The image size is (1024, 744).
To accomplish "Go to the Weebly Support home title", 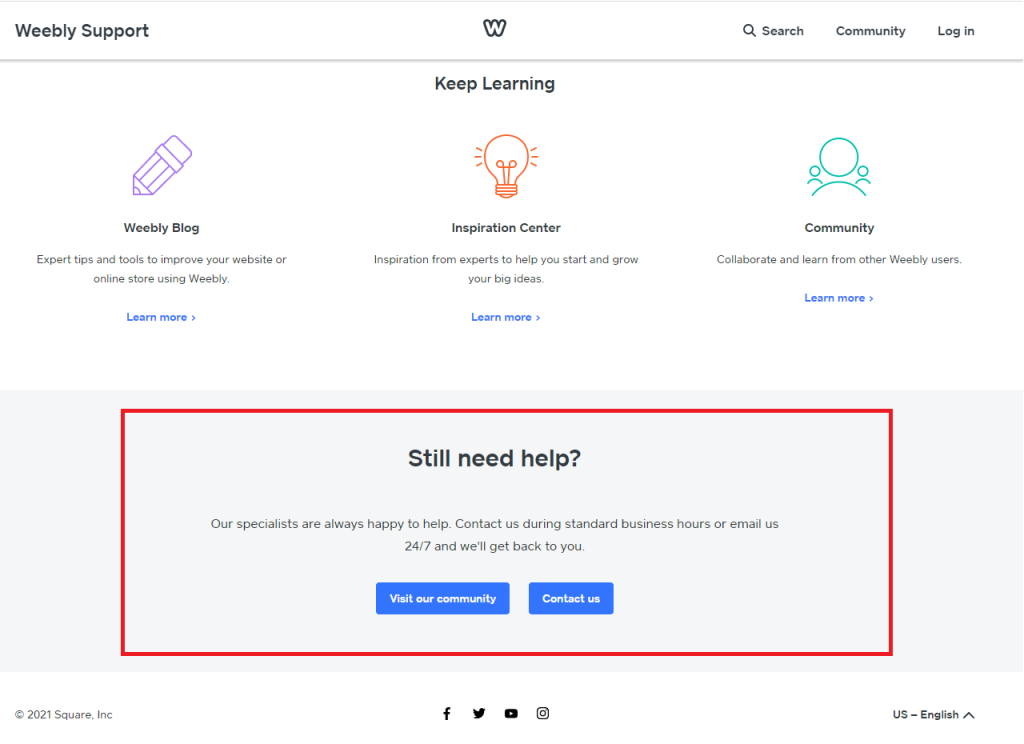I will tap(82, 31).
